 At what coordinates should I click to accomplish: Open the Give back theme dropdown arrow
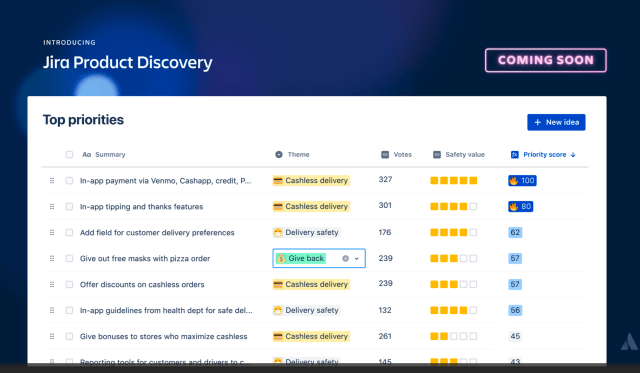tap(356, 258)
